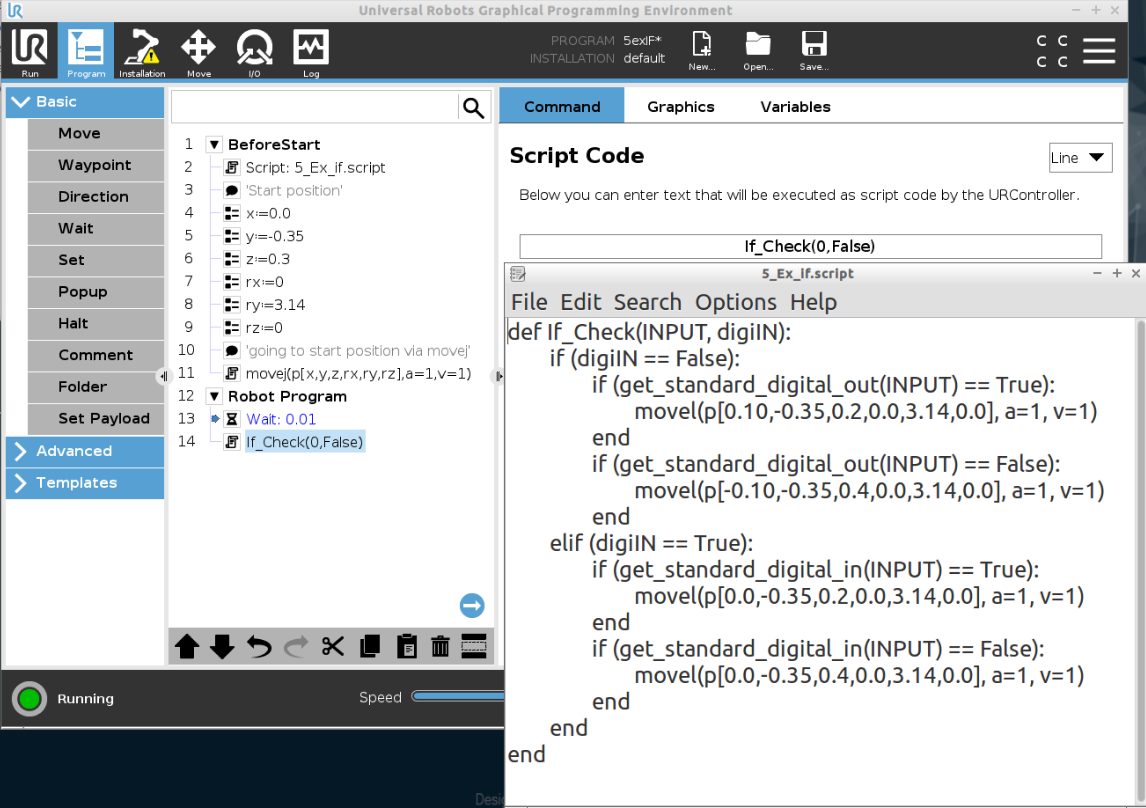The width and height of the screenshot is (1146, 808).
Task: Click the right splitter arrow handle
Action: coord(499,376)
